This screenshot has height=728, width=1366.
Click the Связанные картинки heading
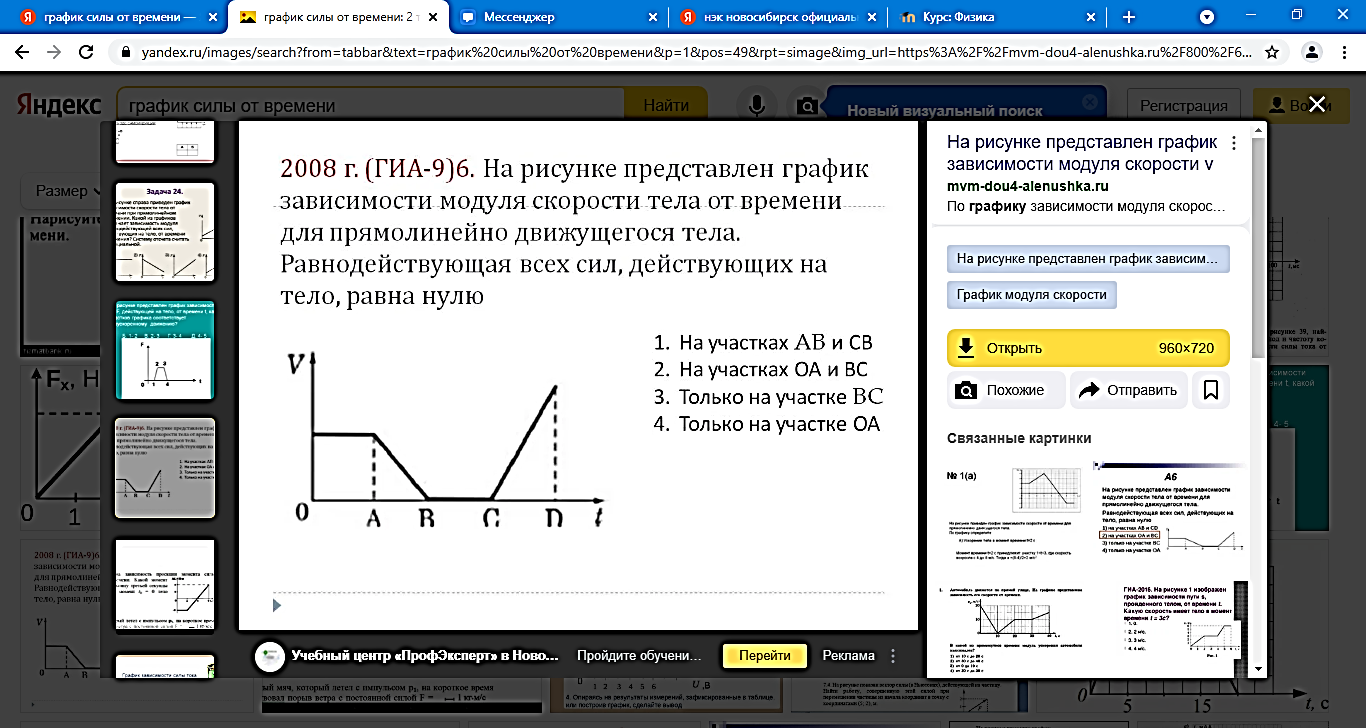point(1019,438)
